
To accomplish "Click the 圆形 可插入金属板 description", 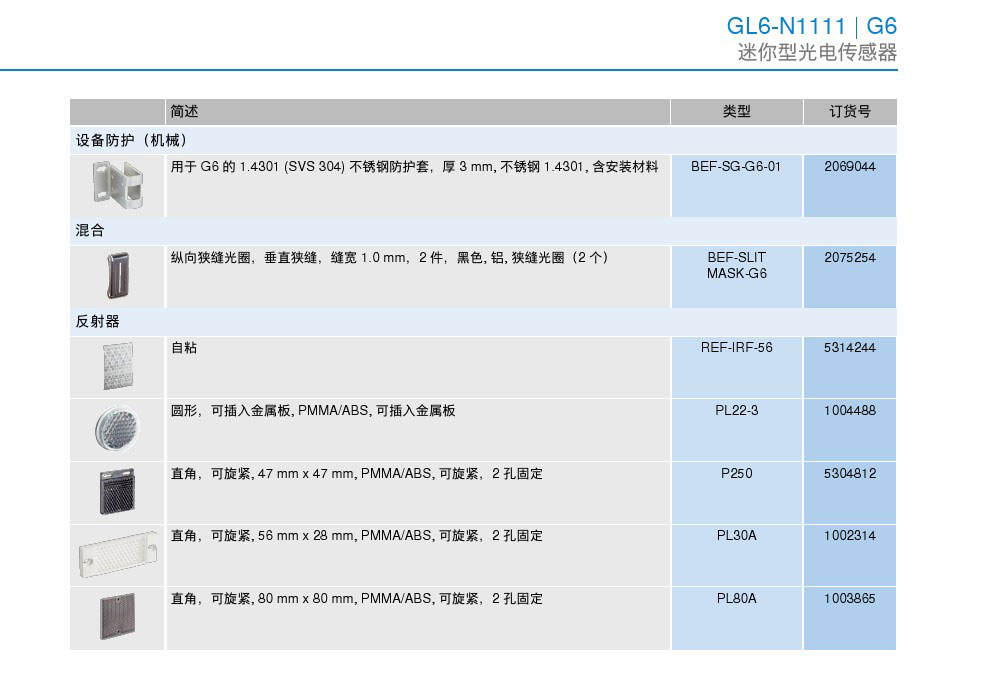I will tap(313, 411).
